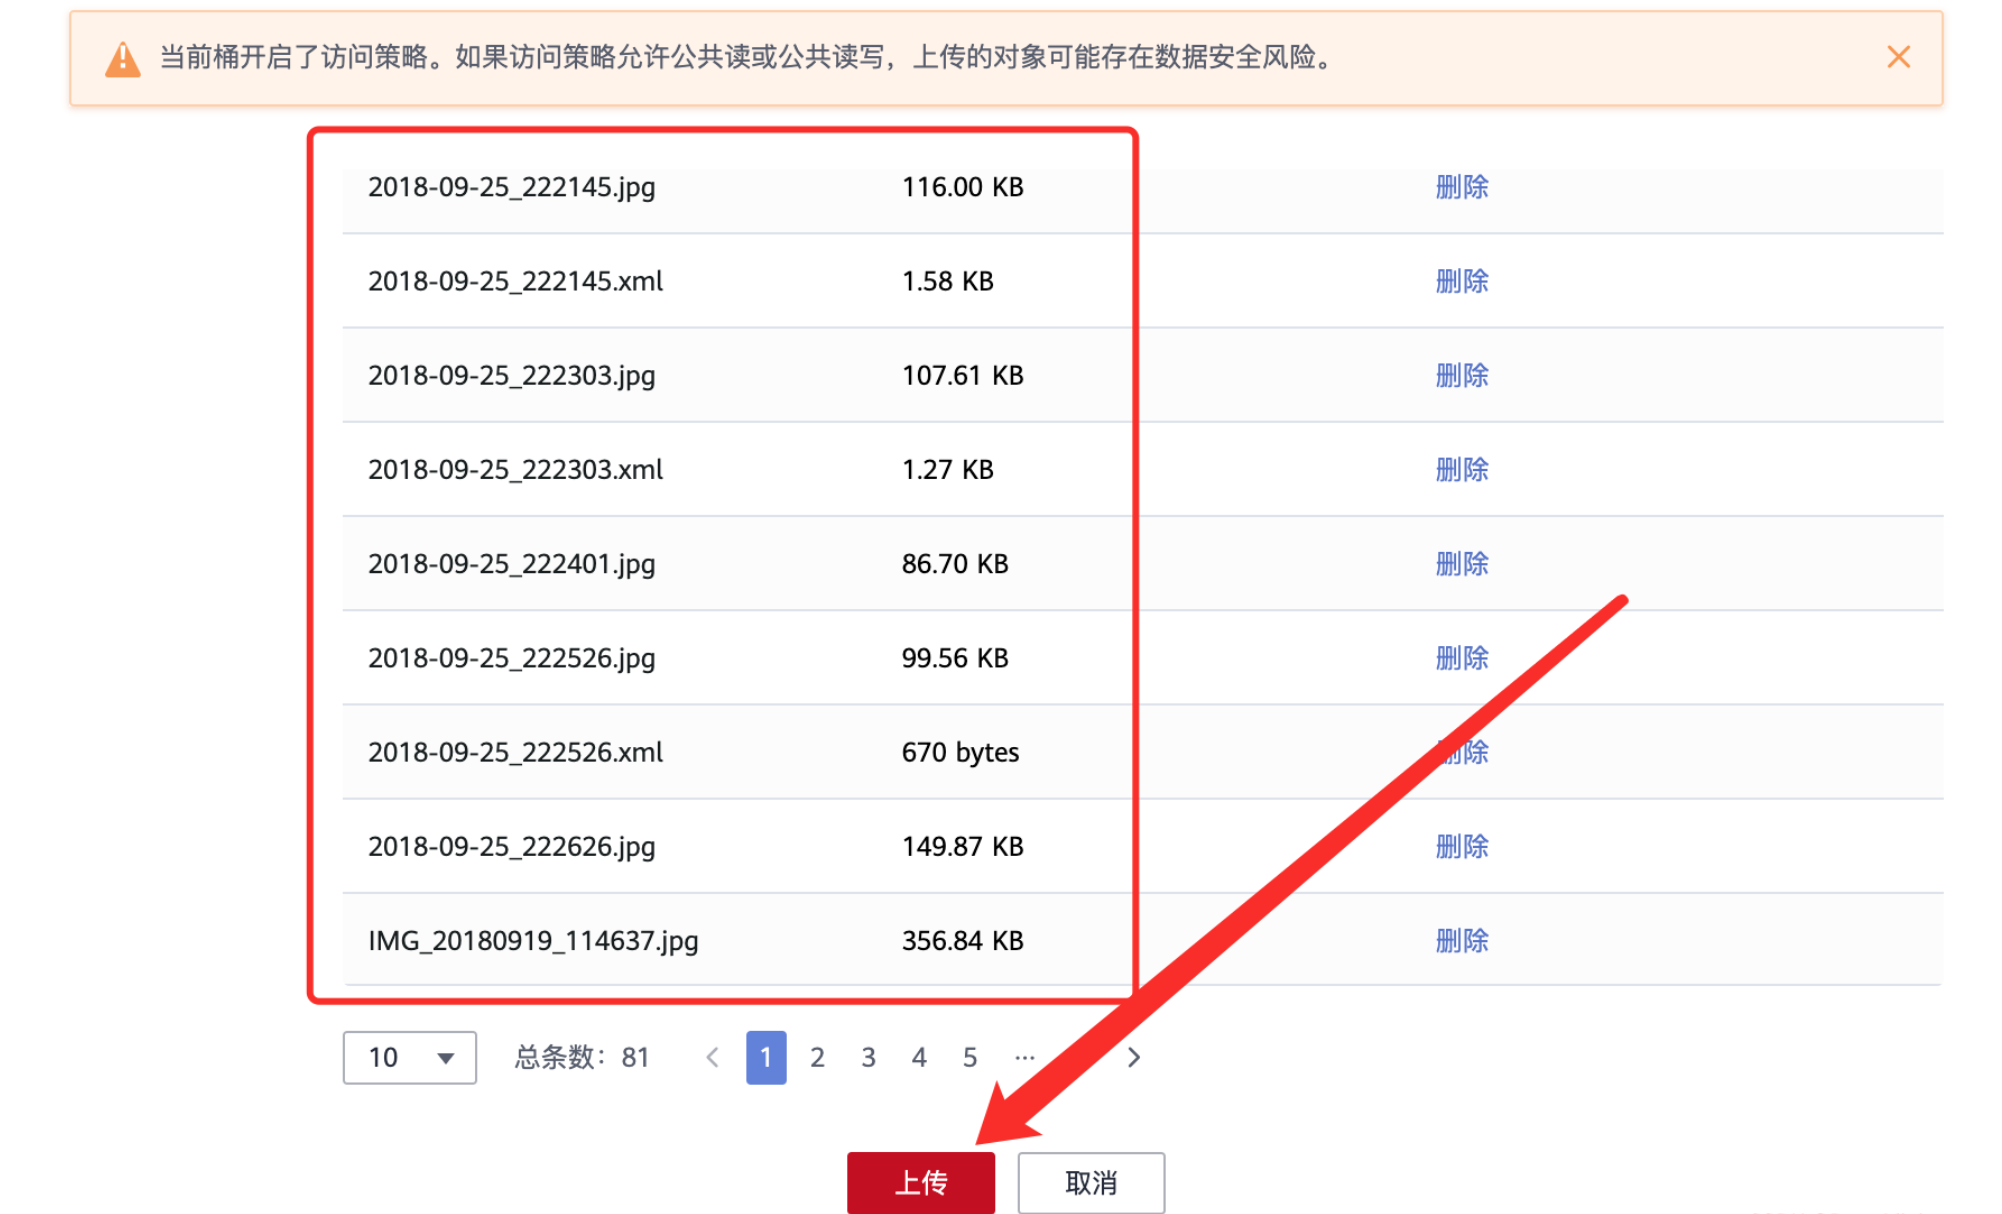
Task: Remove 2018-09-25_222401.jpg from upload list
Action: (1461, 564)
